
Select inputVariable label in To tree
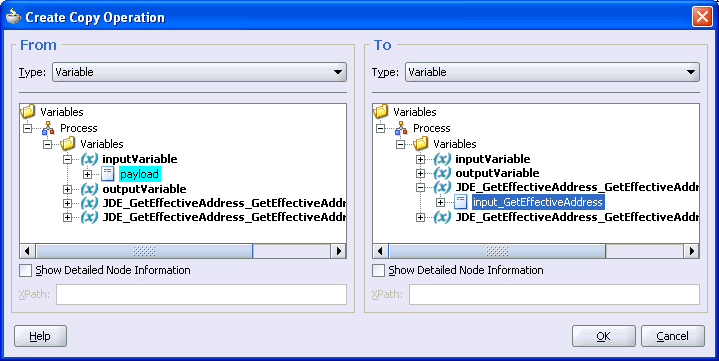(493, 159)
